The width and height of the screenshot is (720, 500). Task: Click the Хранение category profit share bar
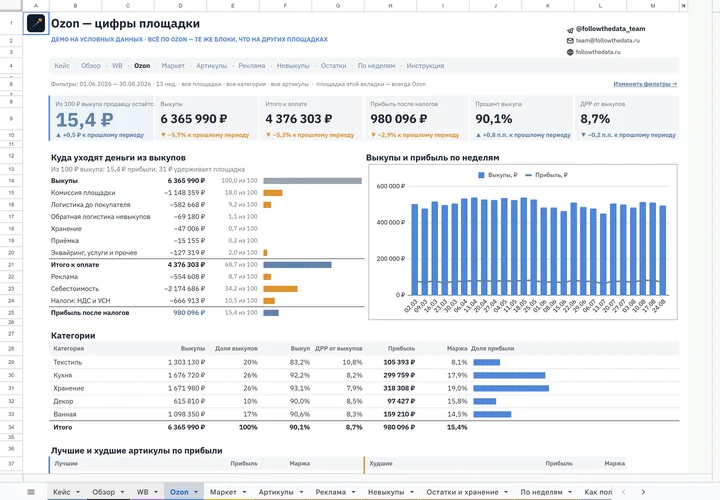click(511, 388)
